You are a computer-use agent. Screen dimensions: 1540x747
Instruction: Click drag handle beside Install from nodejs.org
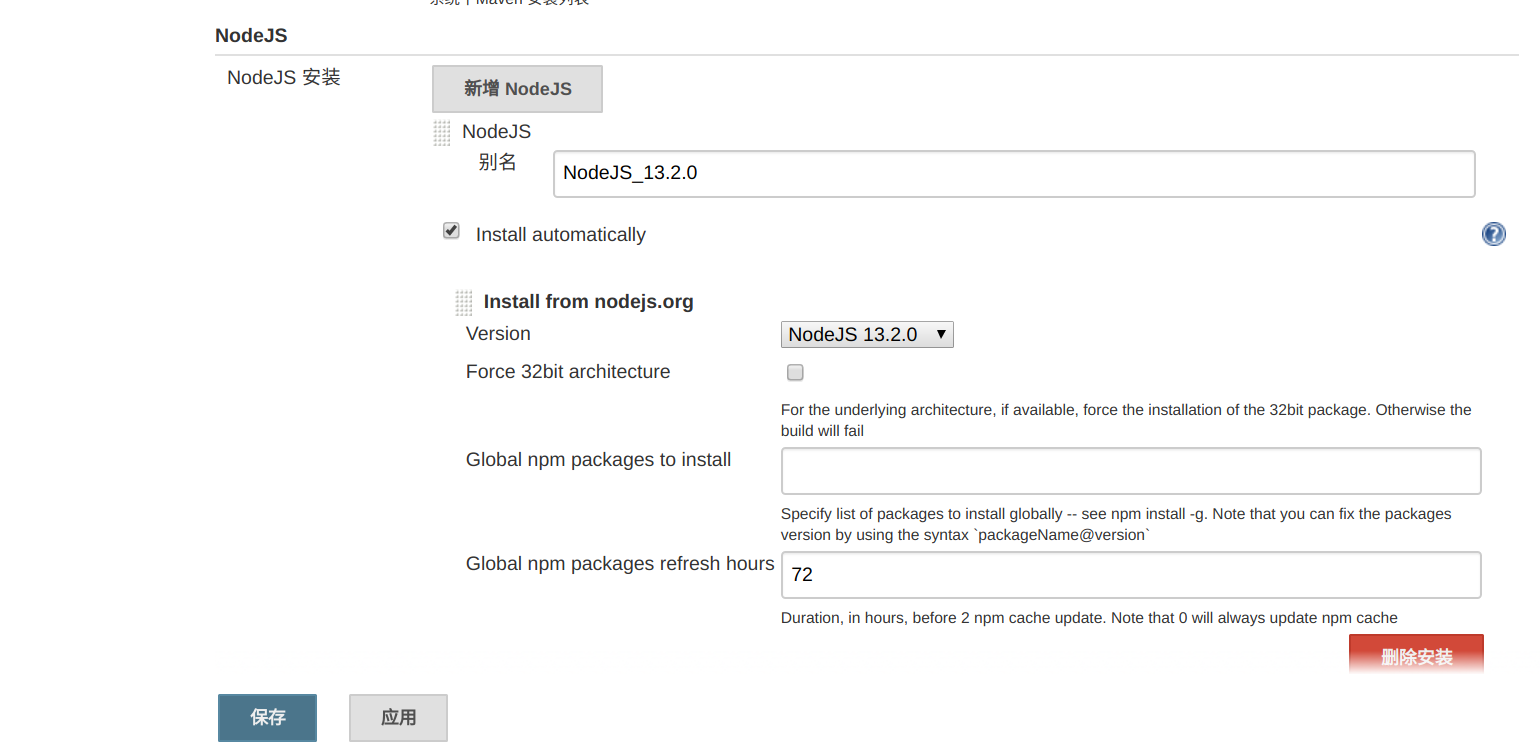click(463, 302)
